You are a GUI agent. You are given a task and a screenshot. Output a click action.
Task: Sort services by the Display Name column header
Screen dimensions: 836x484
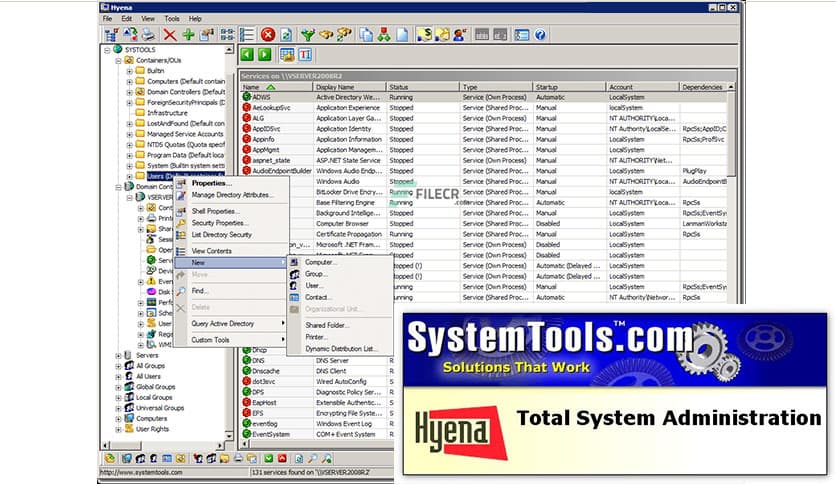coord(349,87)
